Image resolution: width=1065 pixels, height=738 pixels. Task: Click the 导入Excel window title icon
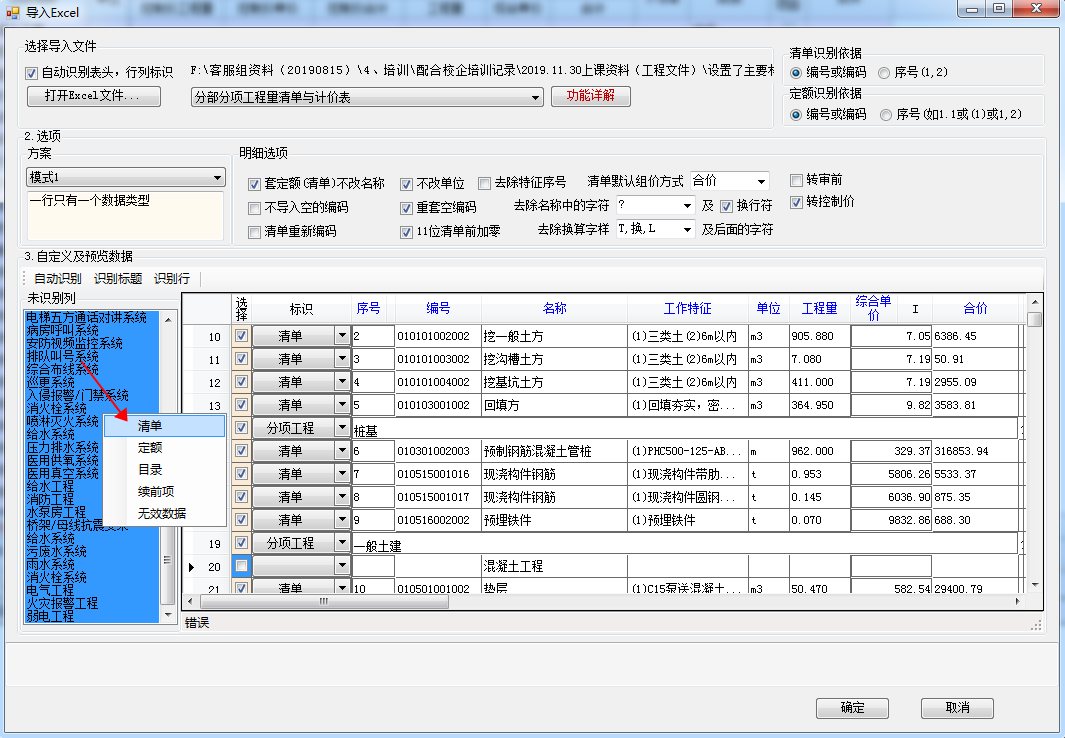click(x=12, y=12)
